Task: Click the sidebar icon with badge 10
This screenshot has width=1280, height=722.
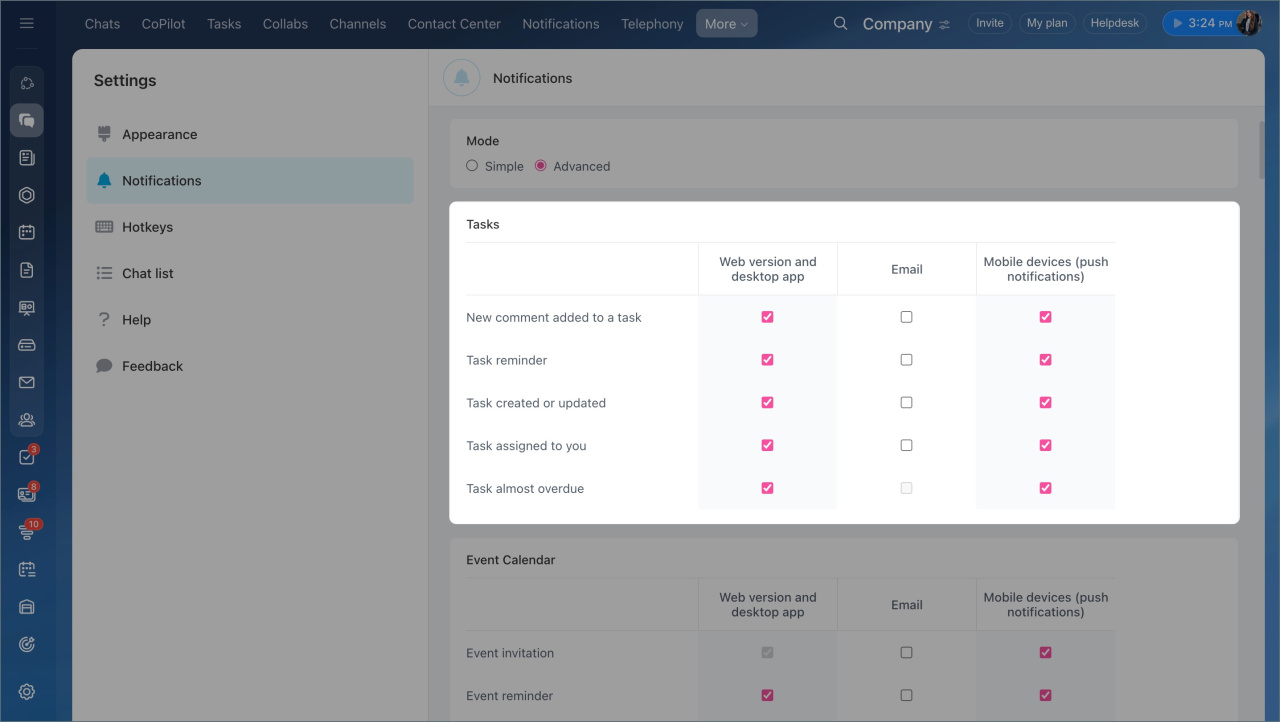Action: point(27,532)
